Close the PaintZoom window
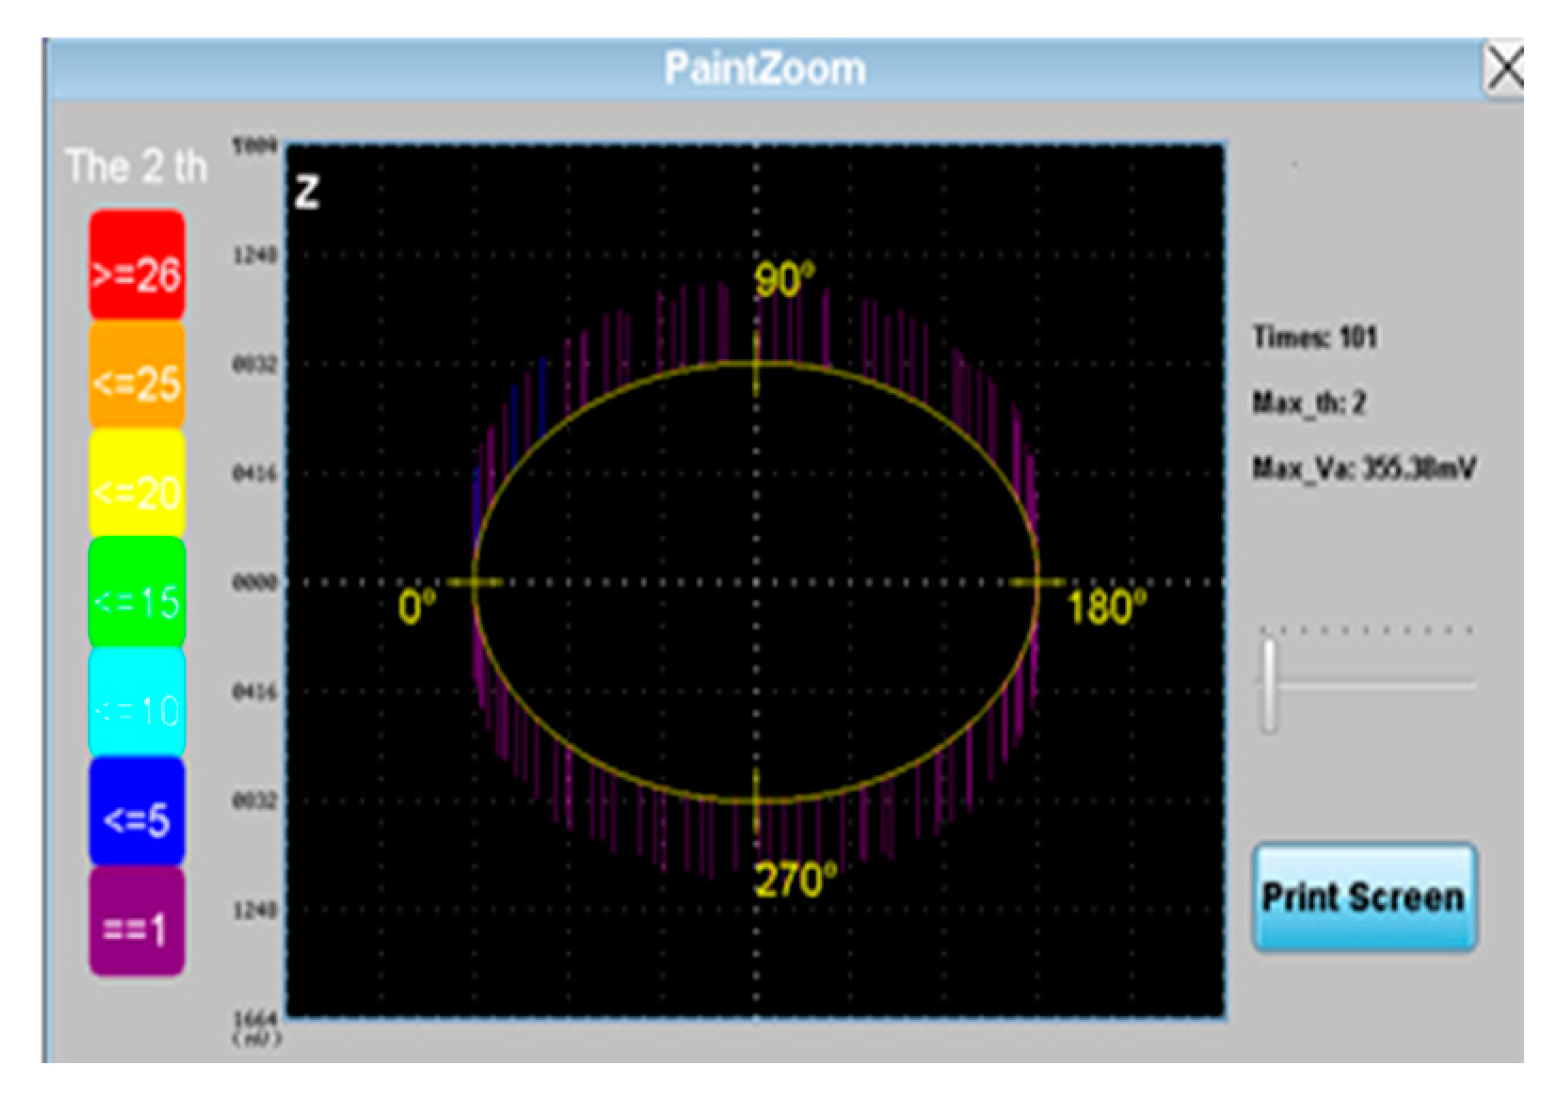The width and height of the screenshot is (1560, 1113). click(x=1503, y=70)
